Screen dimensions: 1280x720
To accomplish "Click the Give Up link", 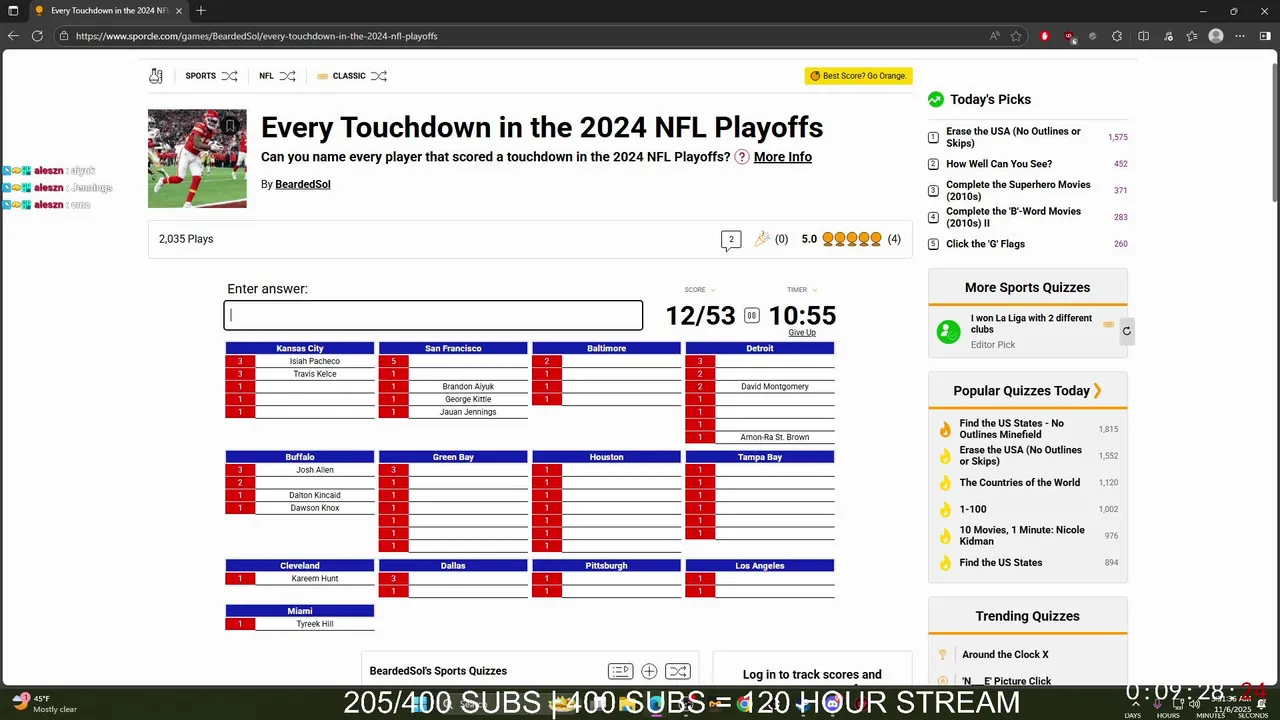I will pos(802,333).
